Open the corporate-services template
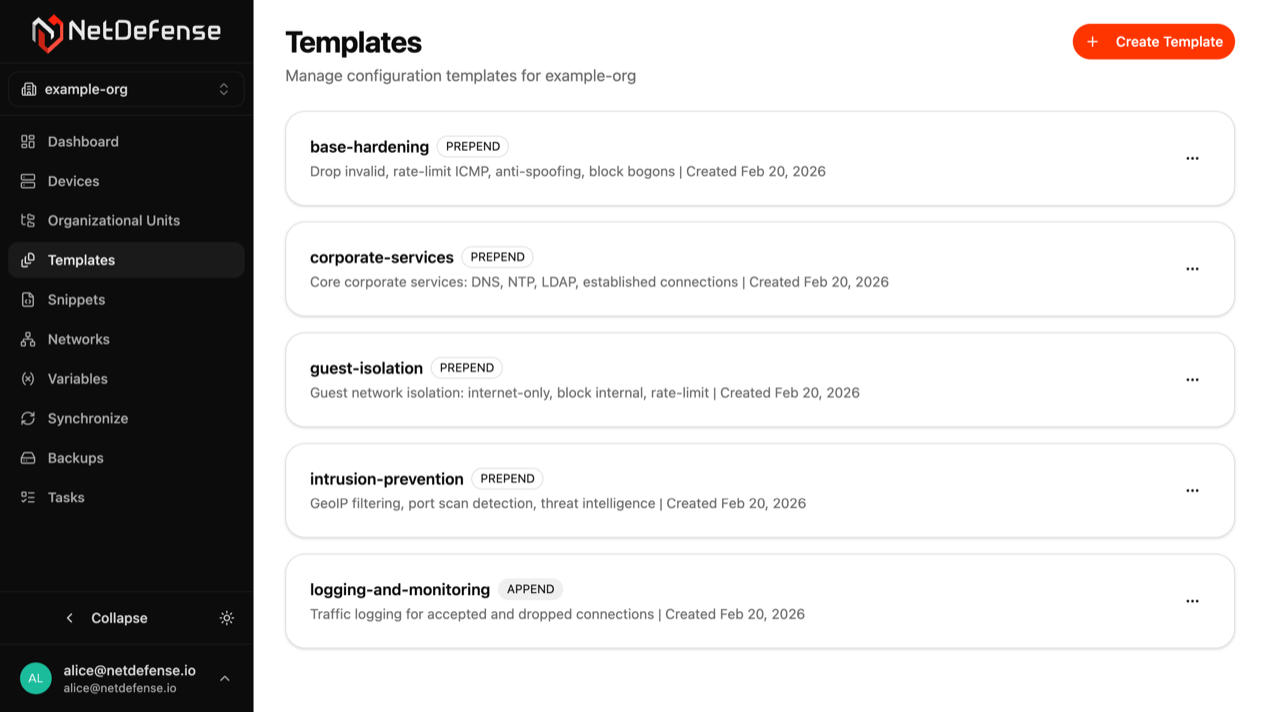Viewport: 1267px width, 712px height. (x=381, y=257)
